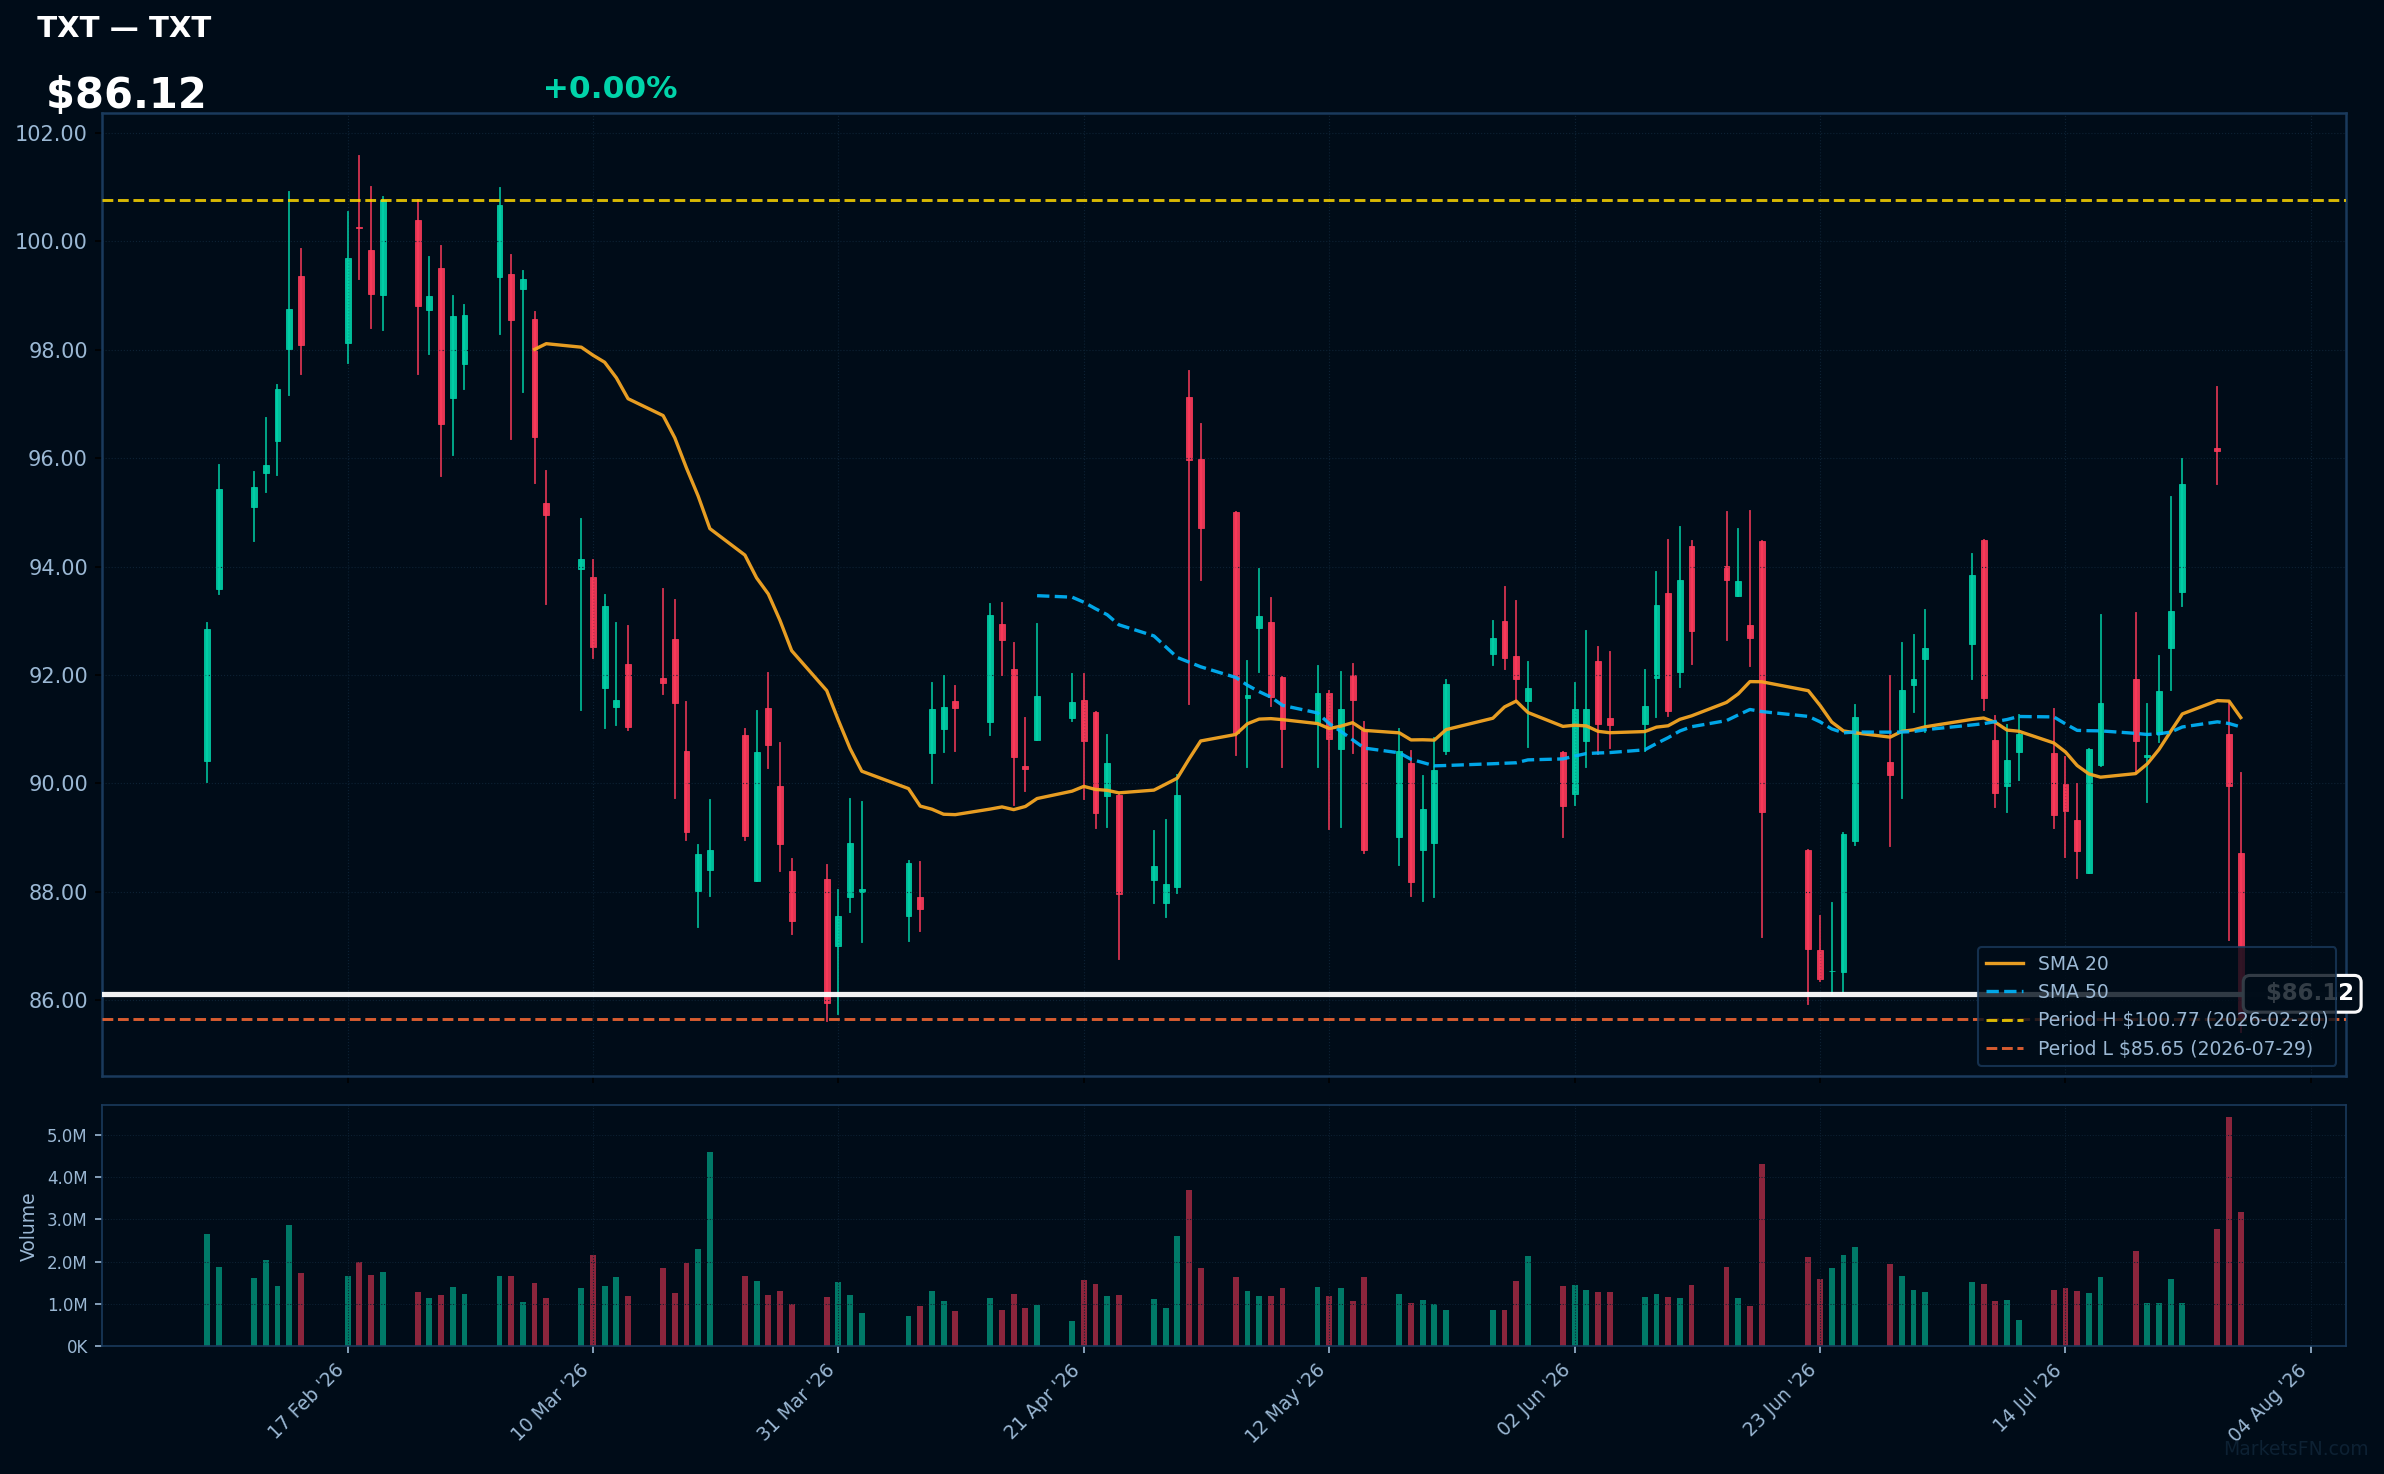Click the 17 Feb '26 date label
The image size is (2384, 1474).
click(305, 1401)
